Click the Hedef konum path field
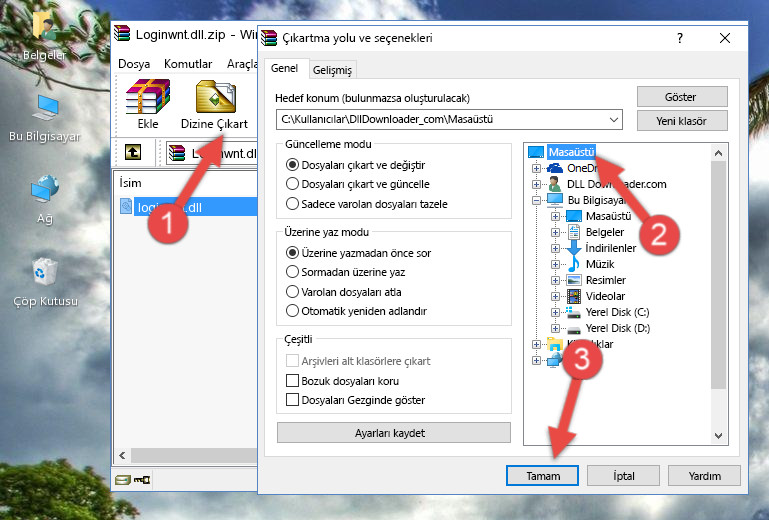Image resolution: width=769 pixels, height=520 pixels. pyautogui.click(x=440, y=120)
